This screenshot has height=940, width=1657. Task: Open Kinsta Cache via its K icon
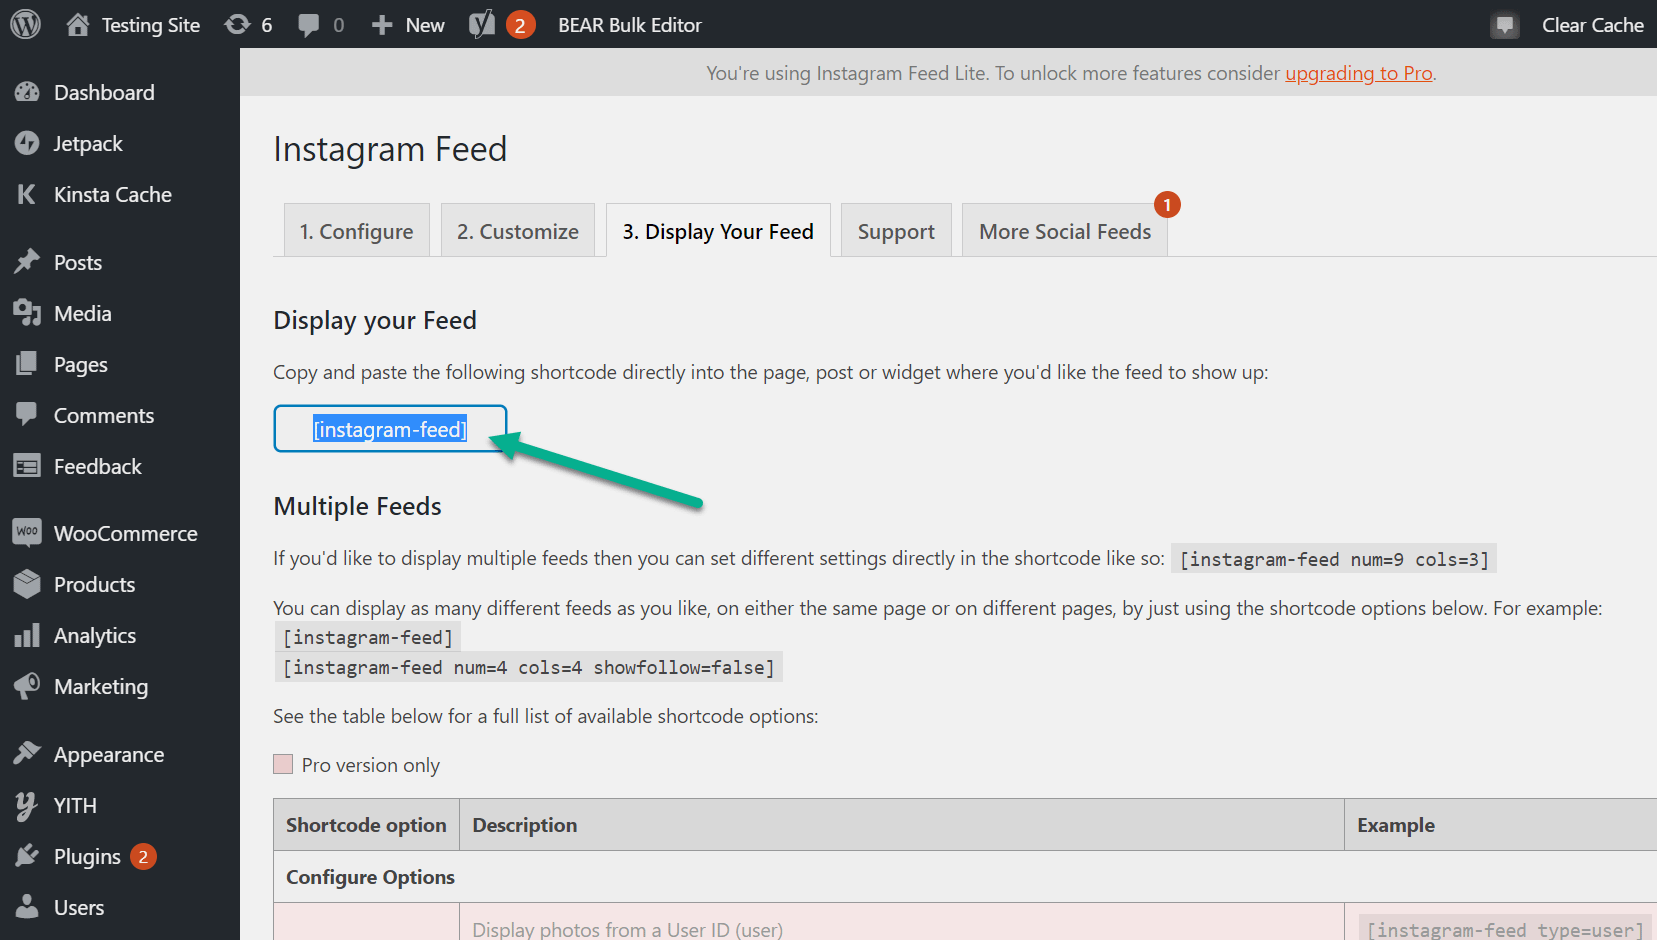point(28,194)
